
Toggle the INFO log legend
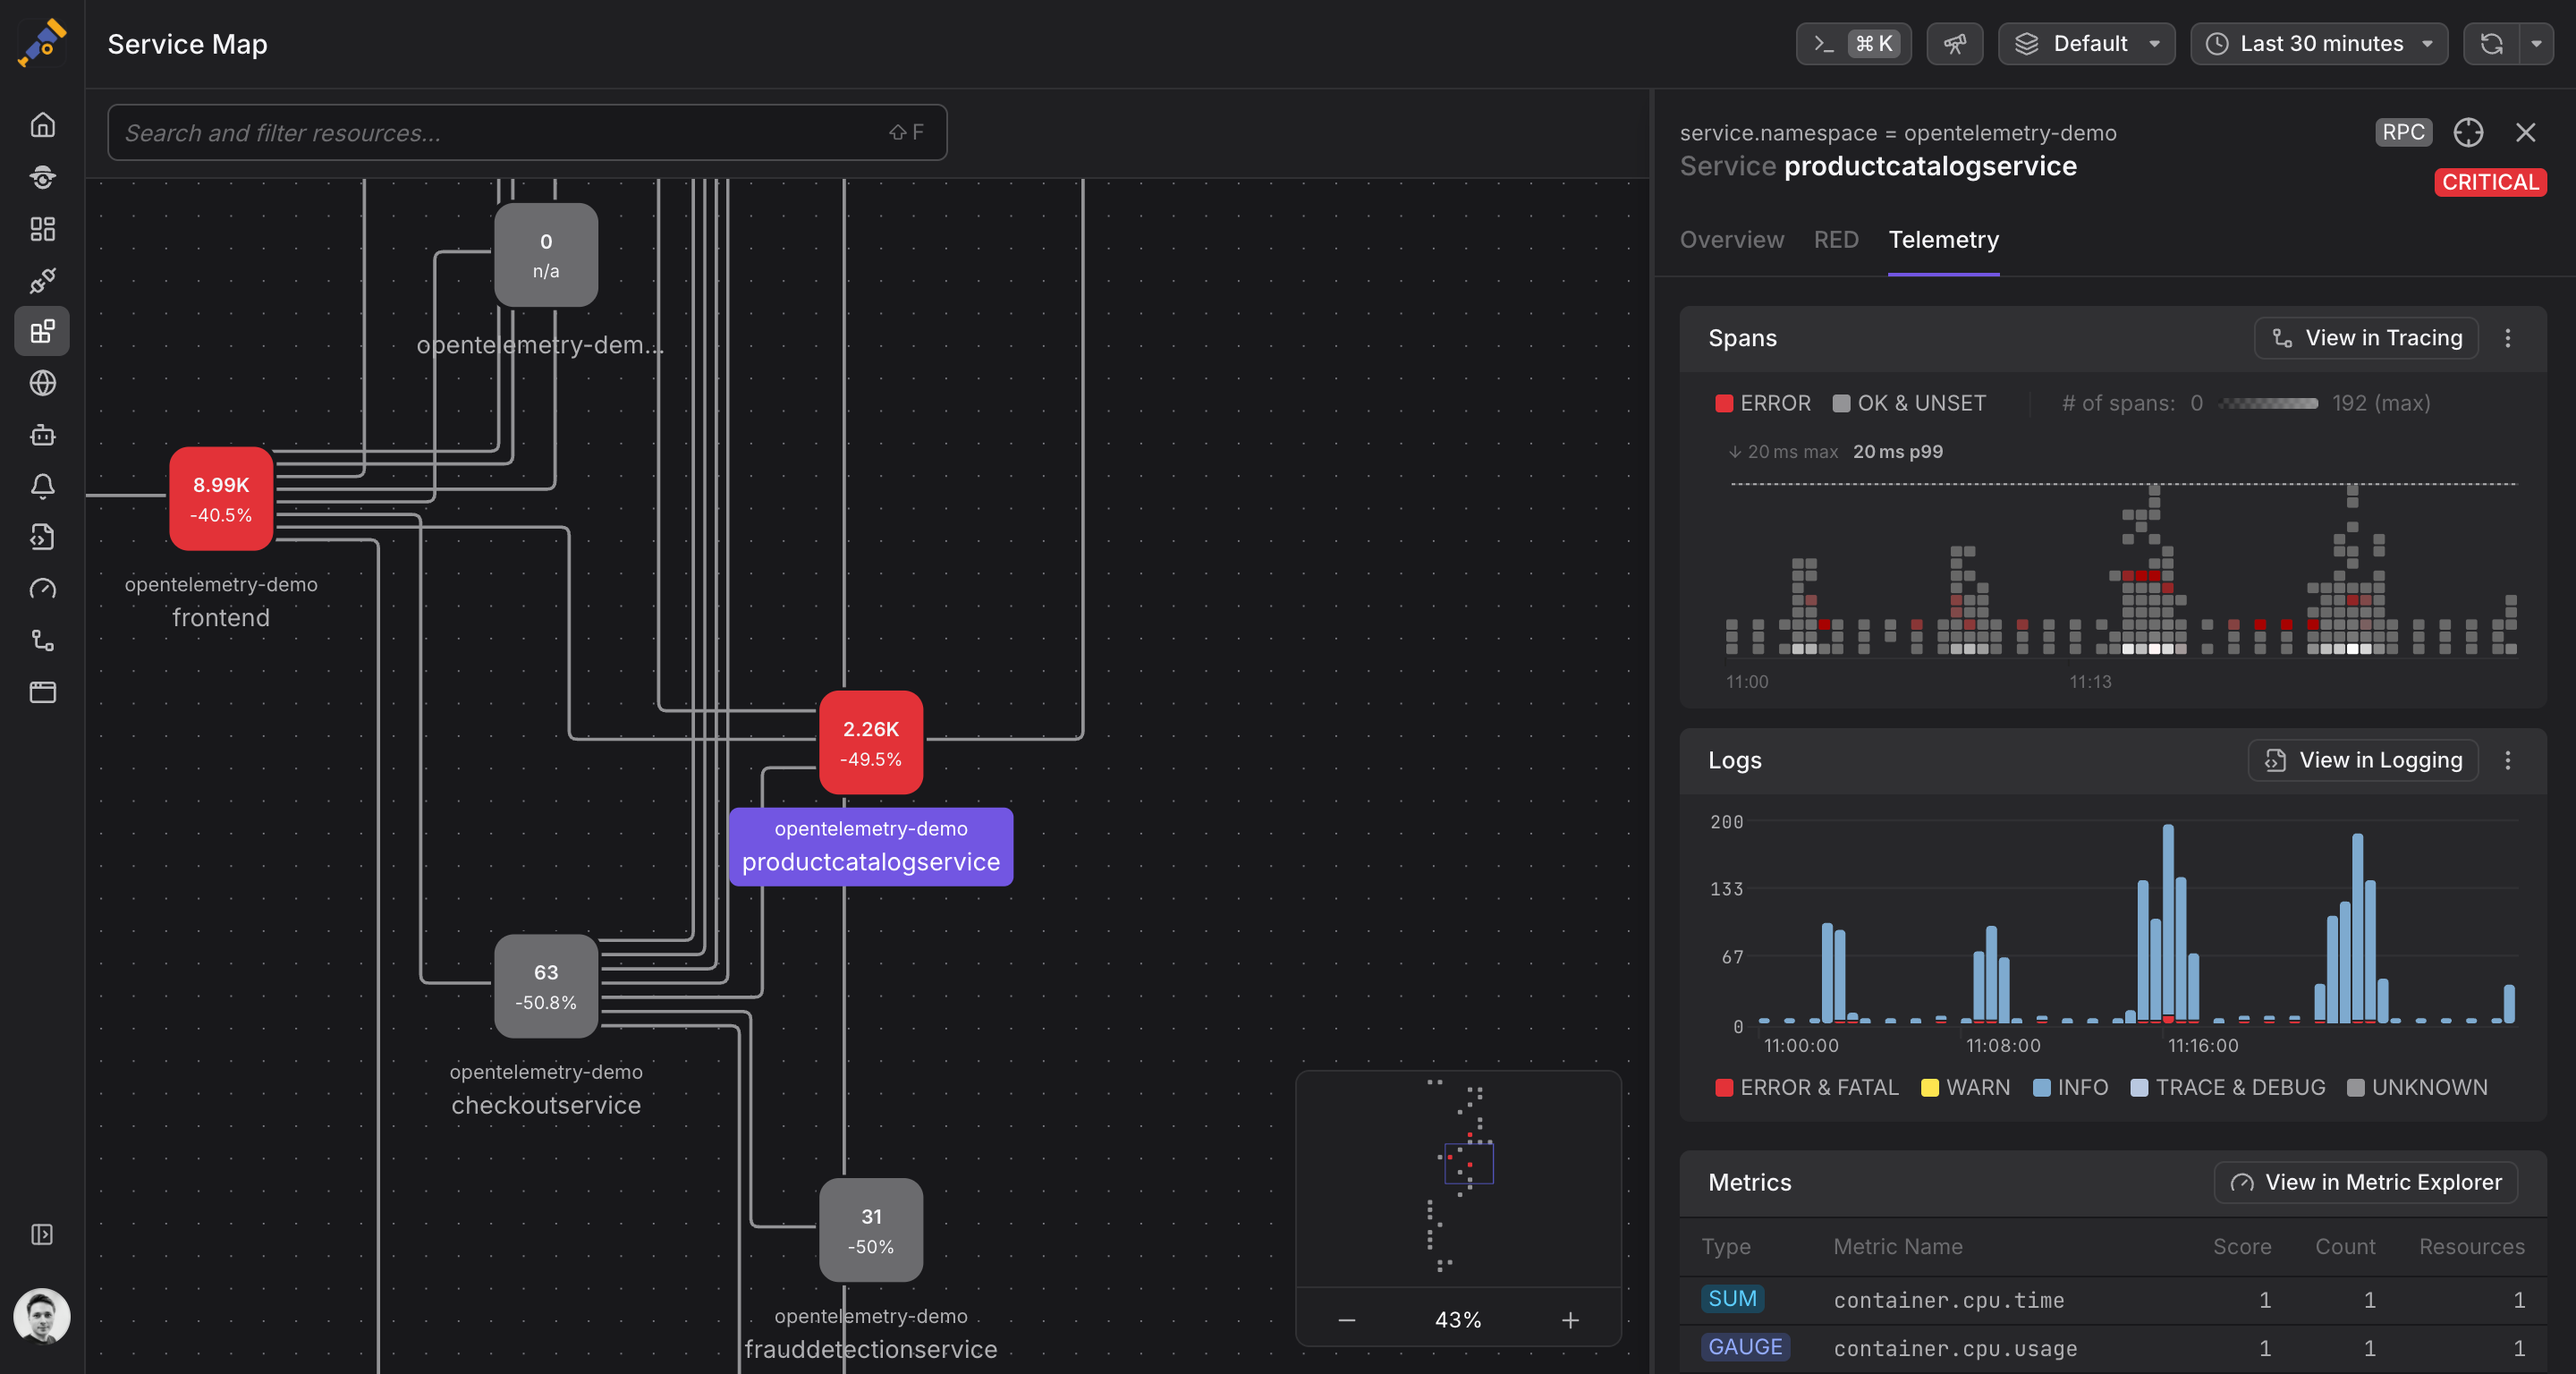pyautogui.click(x=2070, y=1087)
